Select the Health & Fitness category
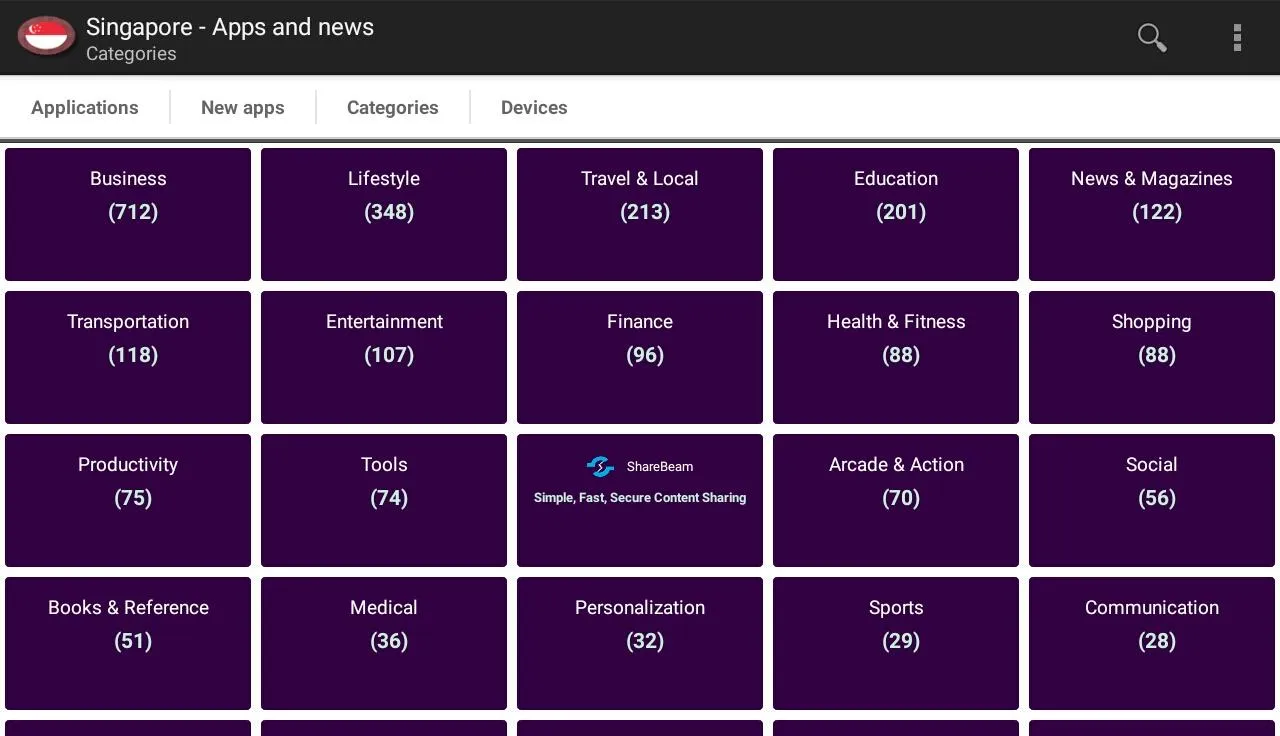1280x736 pixels. (x=896, y=357)
